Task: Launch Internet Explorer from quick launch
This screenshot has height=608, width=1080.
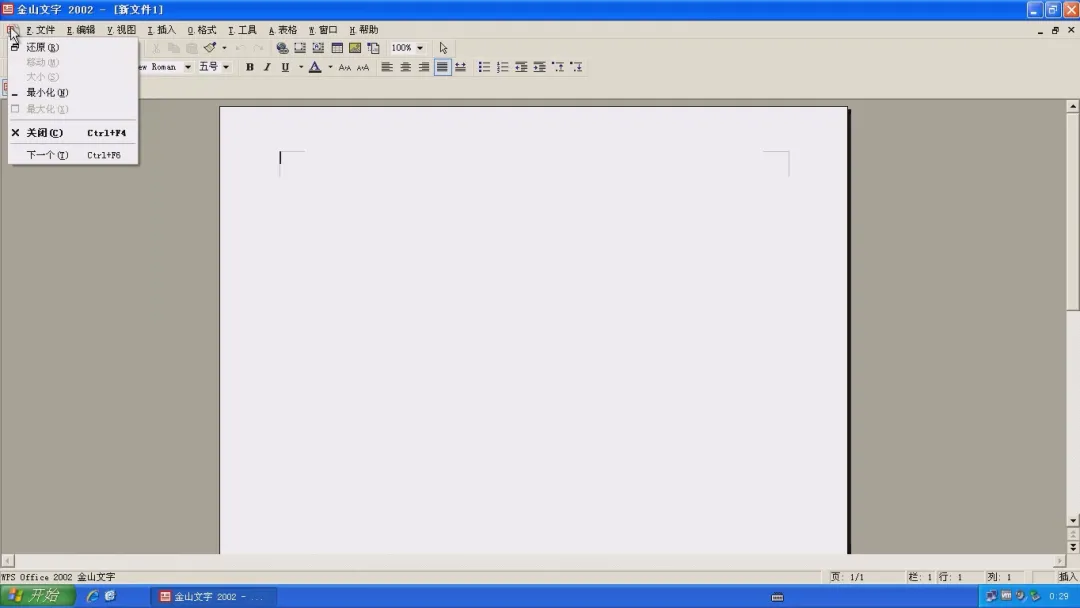Action: pyautogui.click(x=92, y=596)
